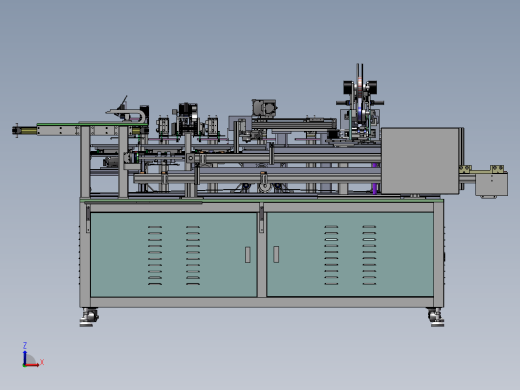Click the right green cabinet door panel

350,254
